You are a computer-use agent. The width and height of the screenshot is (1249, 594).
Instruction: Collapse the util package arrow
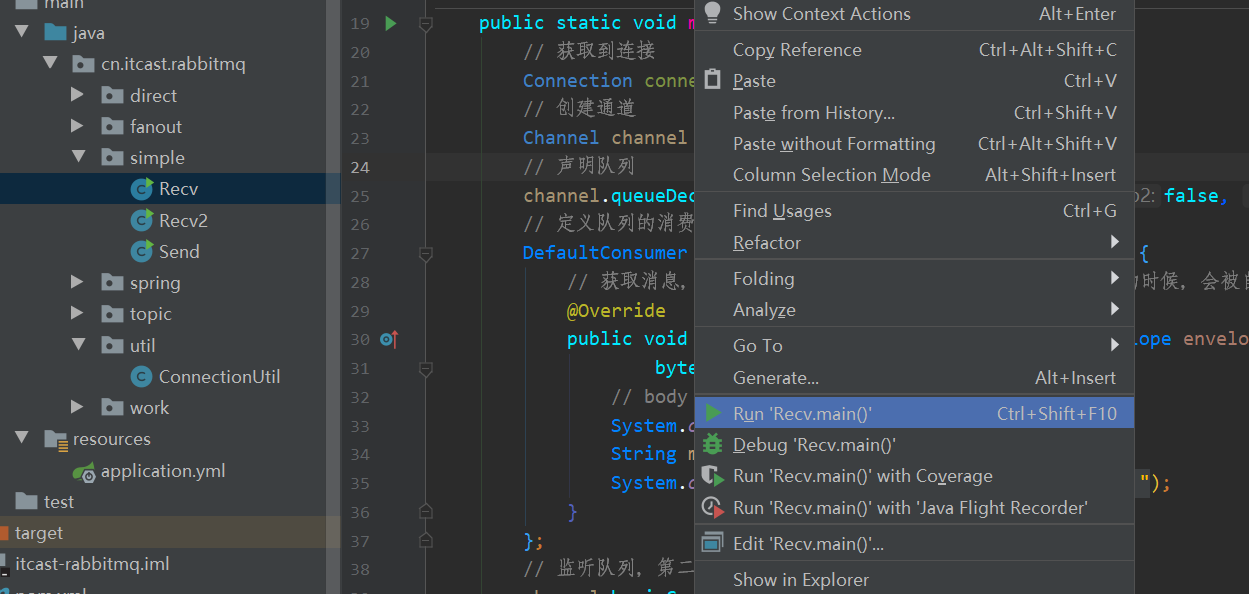coord(78,346)
